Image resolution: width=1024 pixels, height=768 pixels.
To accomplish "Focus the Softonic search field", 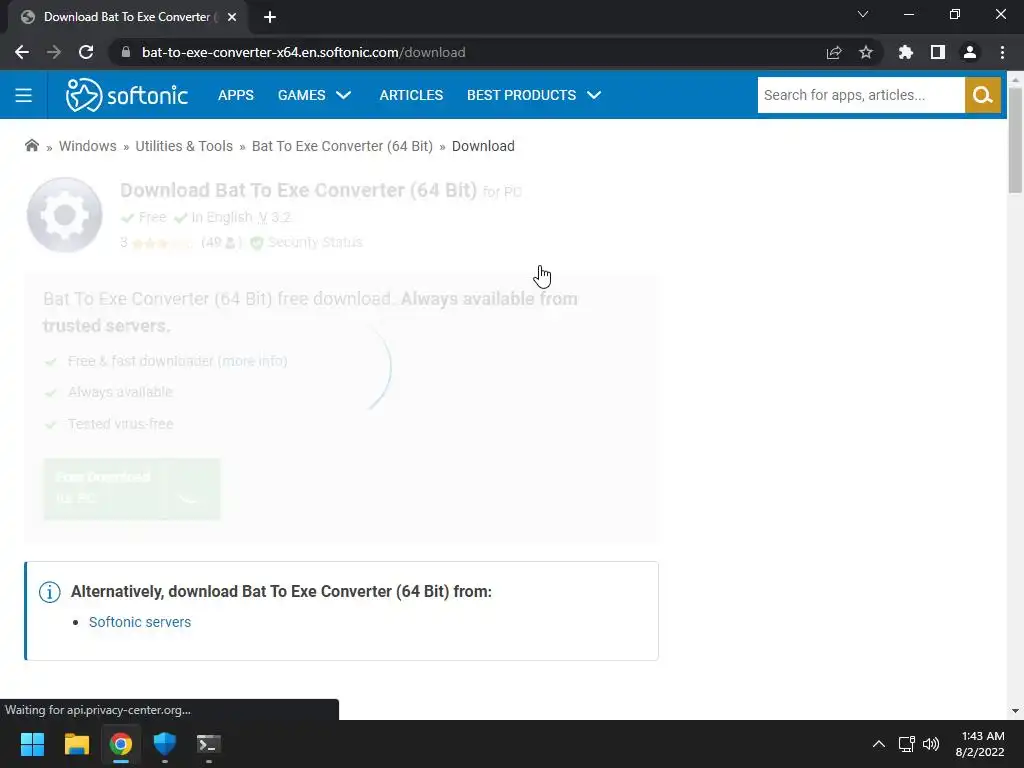I will coord(861,95).
